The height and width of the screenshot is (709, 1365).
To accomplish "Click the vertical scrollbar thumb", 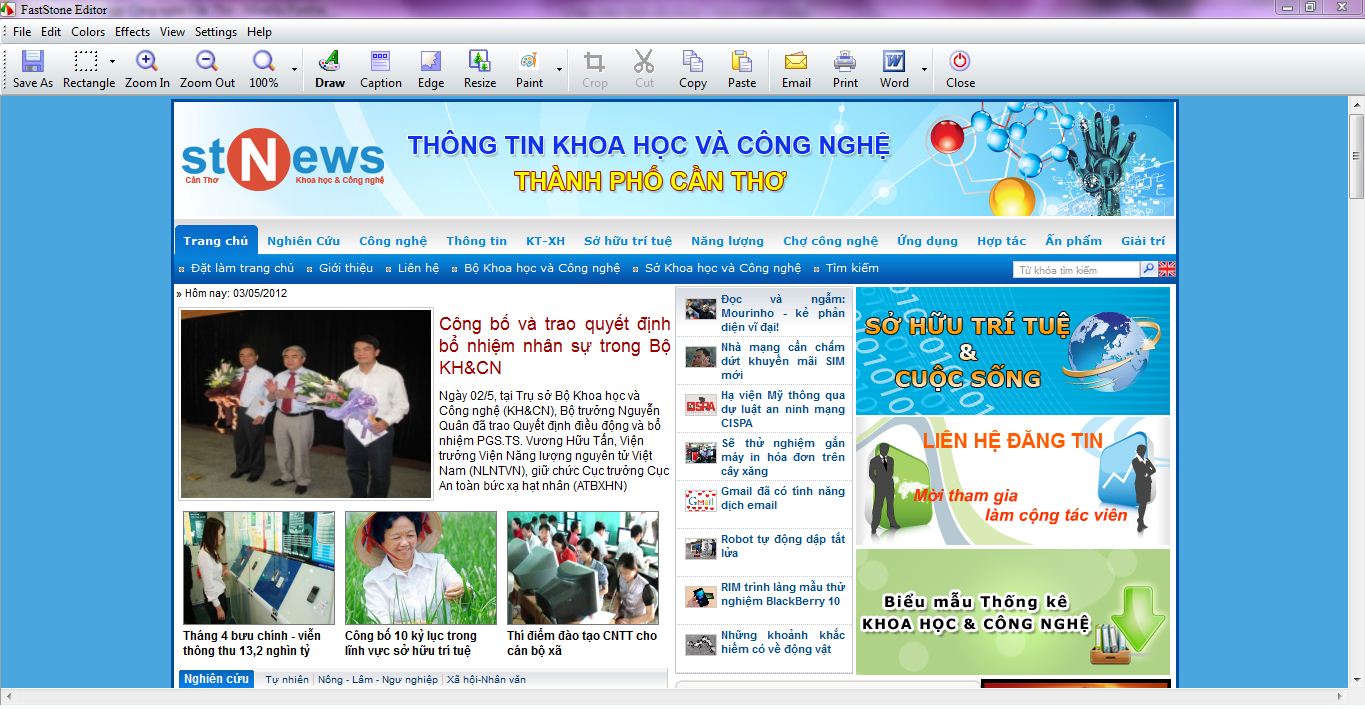I will (1356, 170).
